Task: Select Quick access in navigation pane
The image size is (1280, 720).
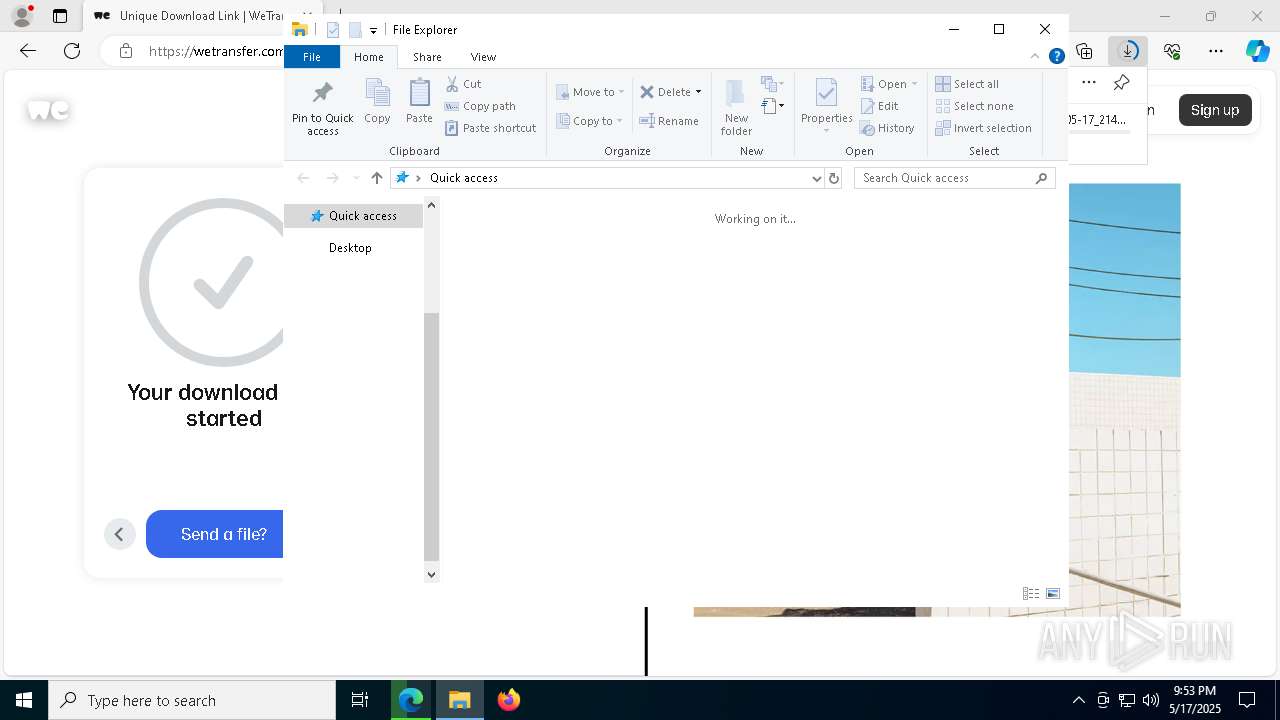Action: pyautogui.click(x=354, y=216)
